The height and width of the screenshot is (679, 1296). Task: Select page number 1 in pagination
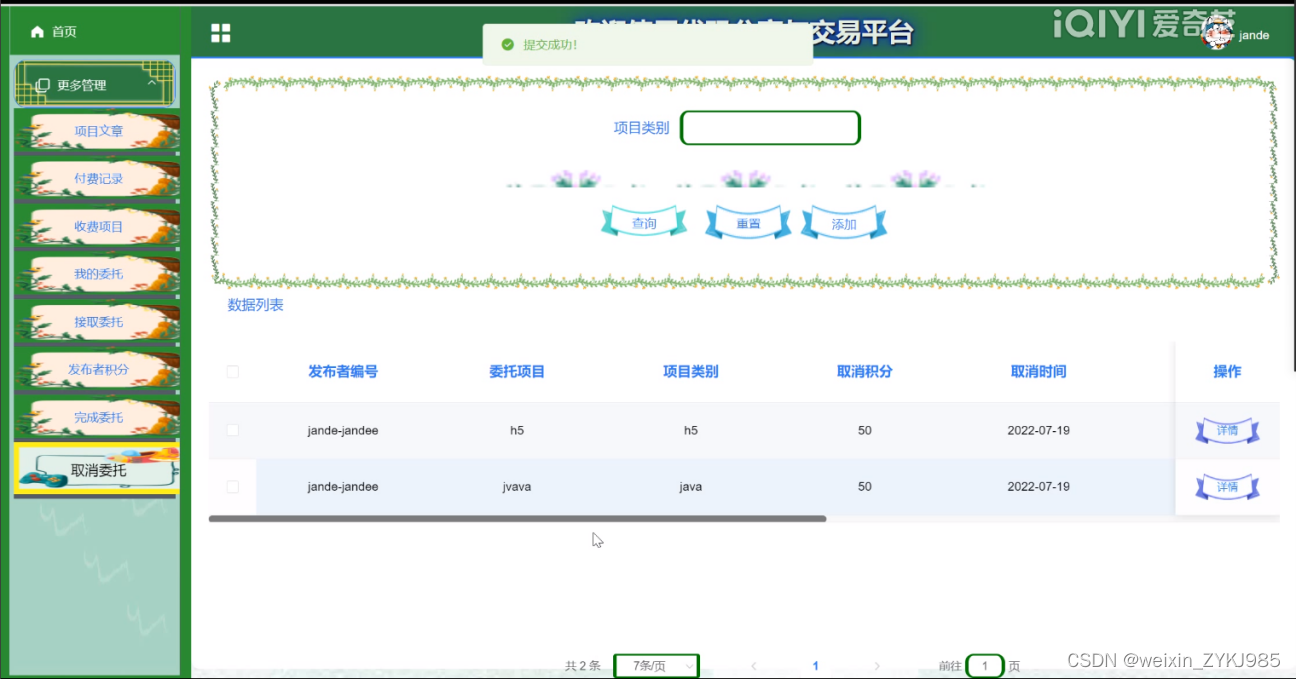[x=816, y=666]
